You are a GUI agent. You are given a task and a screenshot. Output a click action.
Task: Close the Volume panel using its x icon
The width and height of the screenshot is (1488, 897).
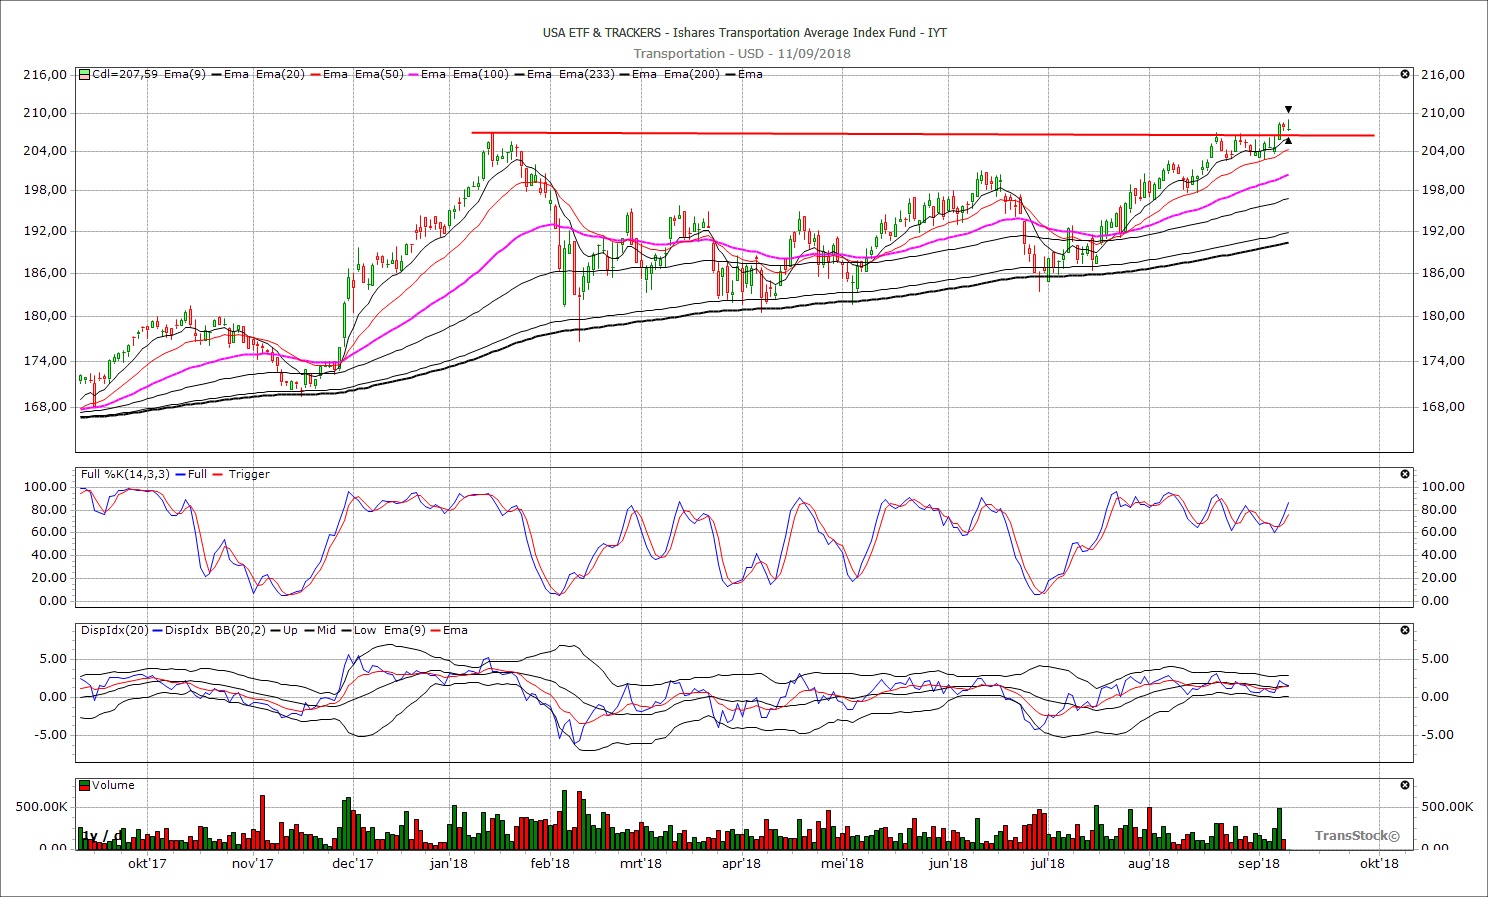click(x=1405, y=785)
